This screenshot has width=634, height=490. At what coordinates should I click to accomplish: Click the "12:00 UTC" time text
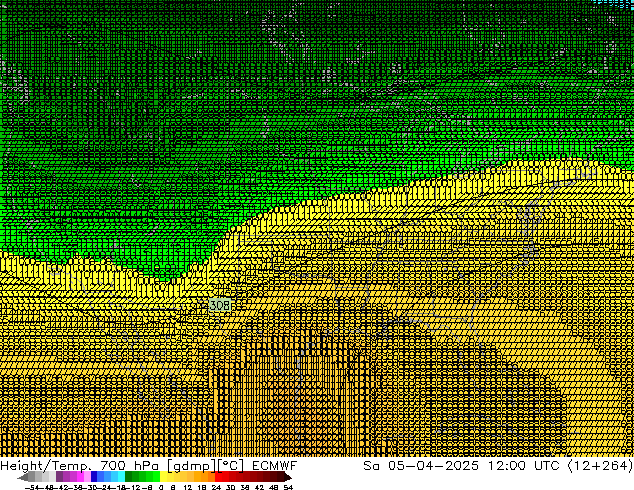(524, 465)
